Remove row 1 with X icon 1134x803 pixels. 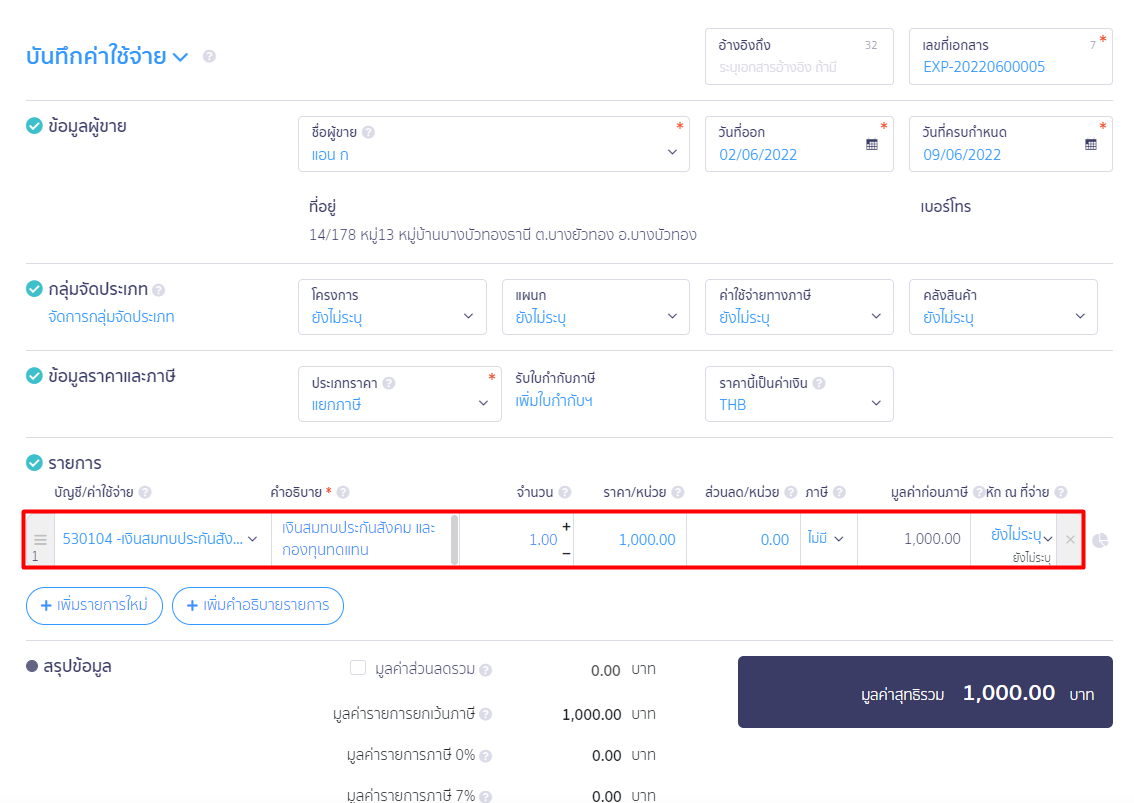point(1070,540)
